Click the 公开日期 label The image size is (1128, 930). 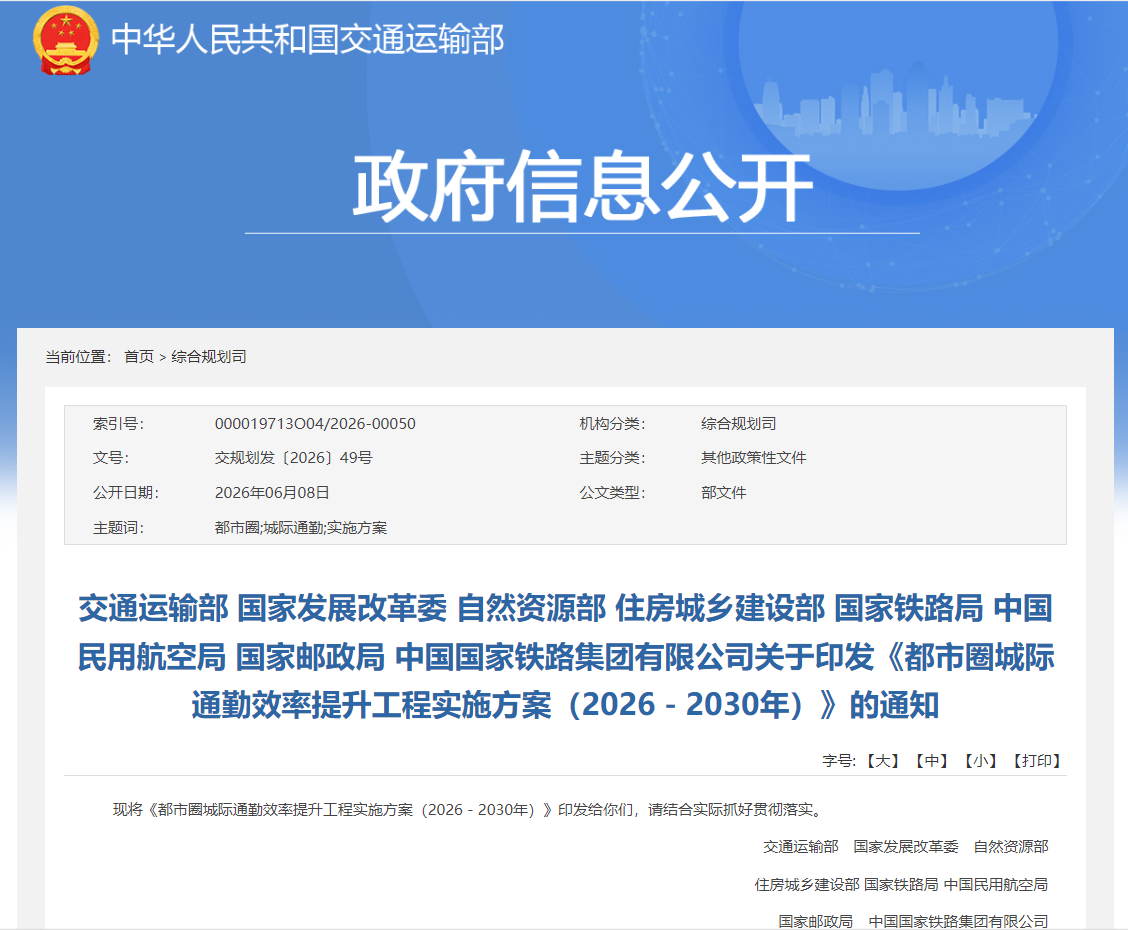pos(126,493)
